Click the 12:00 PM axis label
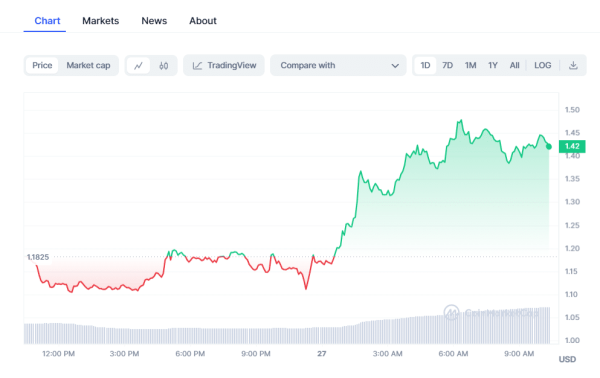Viewport: 600px width, 378px height. 59,354
